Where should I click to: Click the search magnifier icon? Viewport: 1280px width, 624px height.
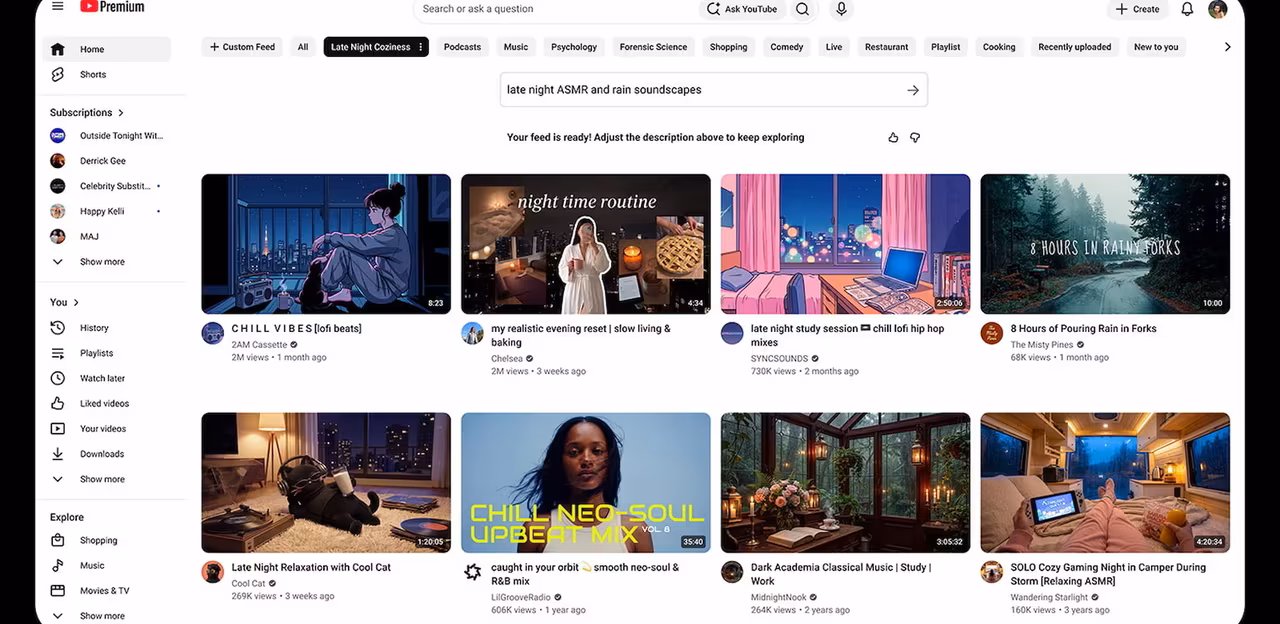pos(802,9)
